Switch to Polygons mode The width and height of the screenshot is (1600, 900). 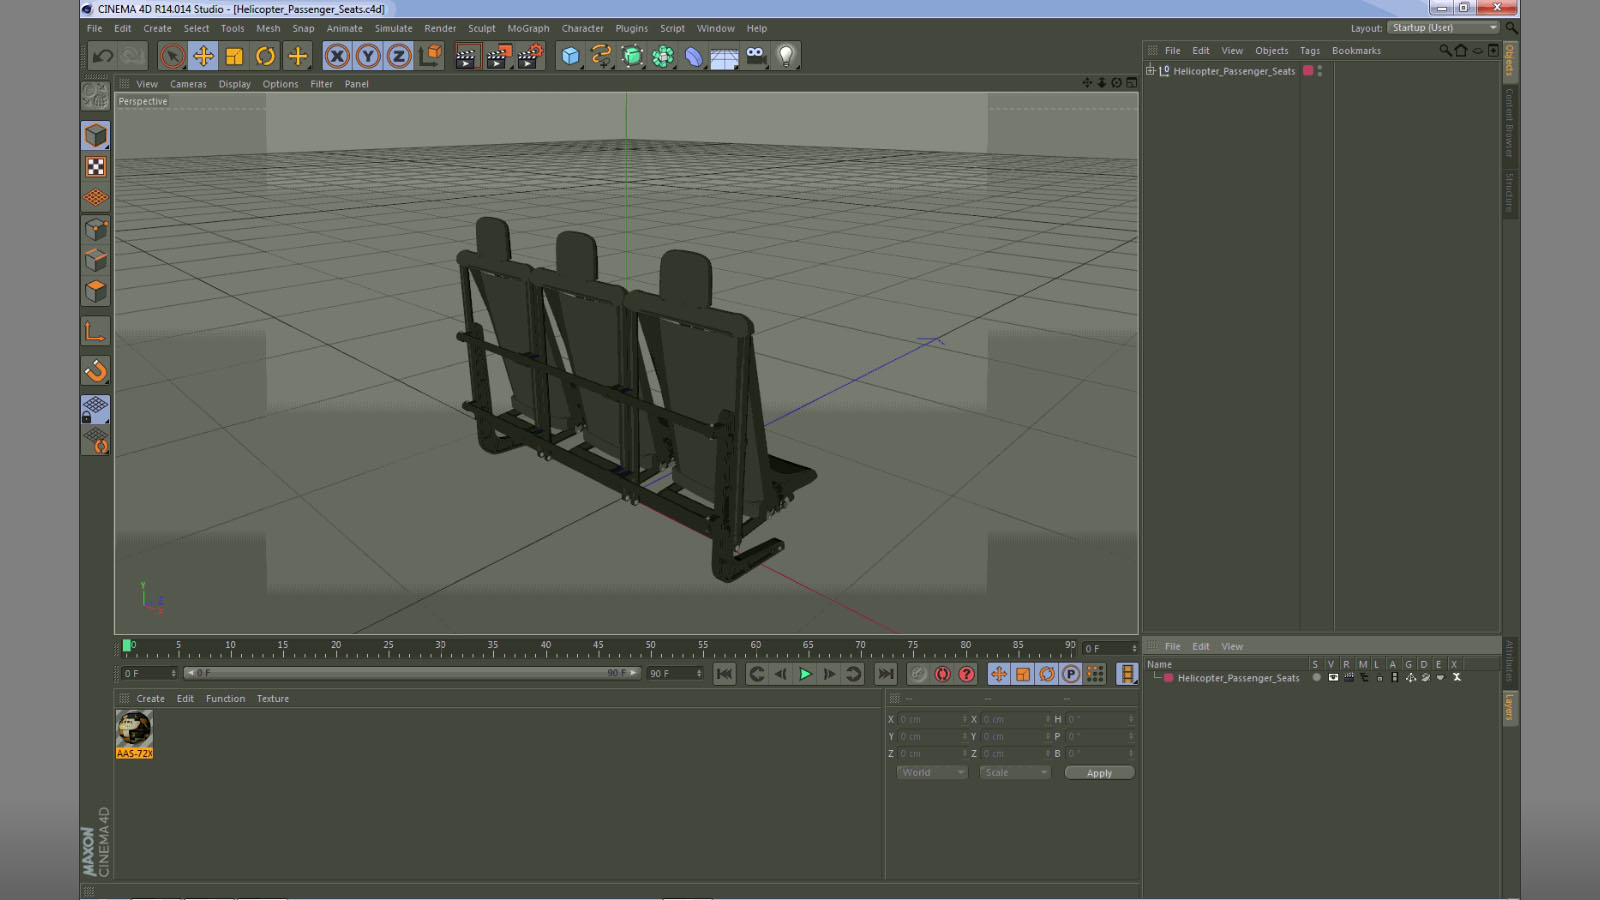pyautogui.click(x=96, y=291)
